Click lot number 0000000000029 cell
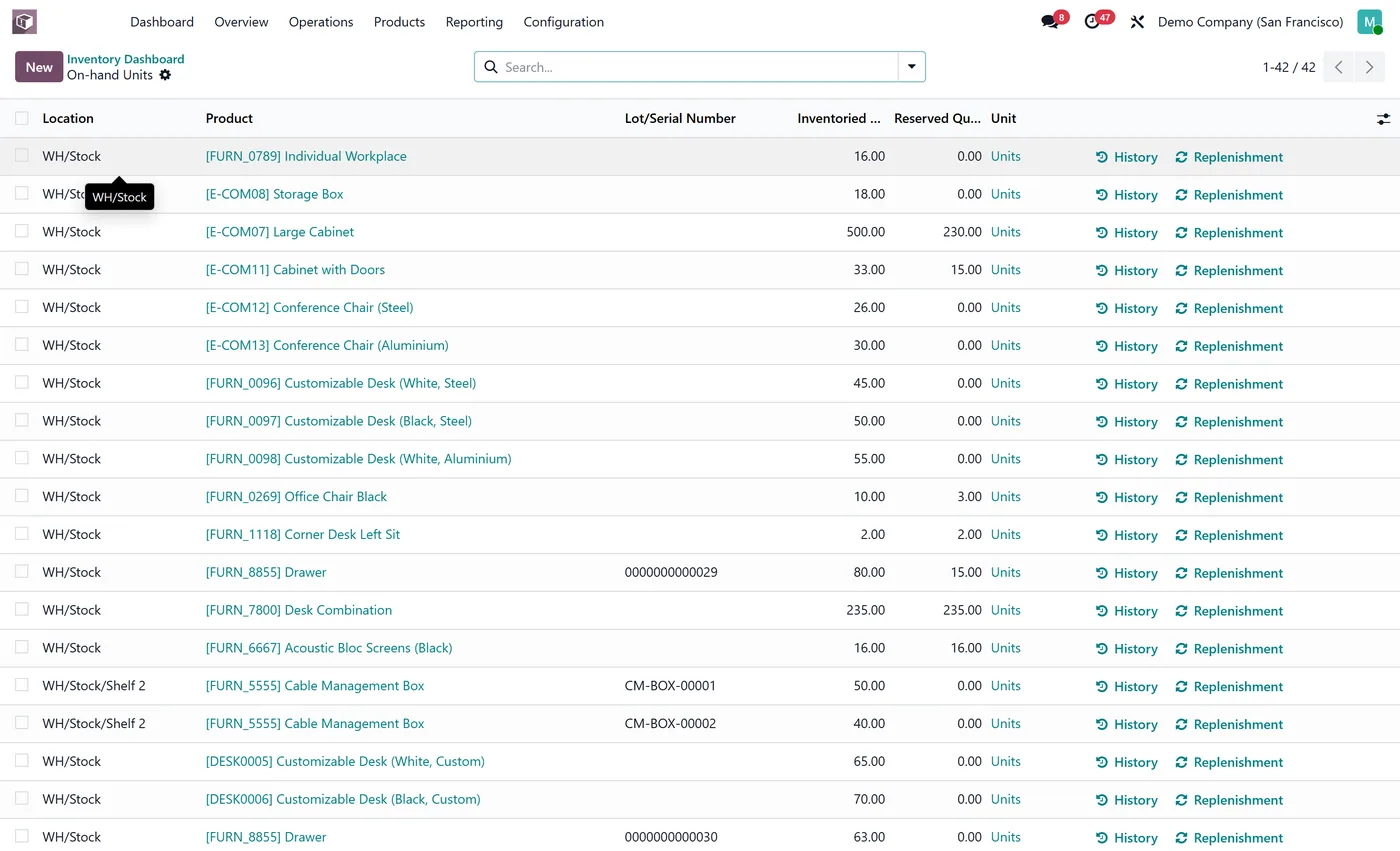Screen dimensions: 1400x851 pyautogui.click(x=671, y=572)
